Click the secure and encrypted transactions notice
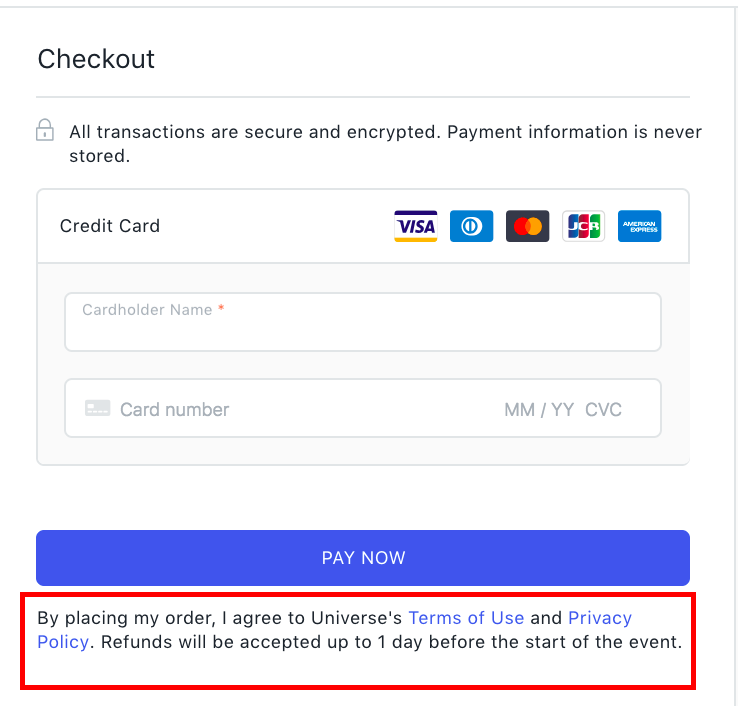 click(x=385, y=133)
